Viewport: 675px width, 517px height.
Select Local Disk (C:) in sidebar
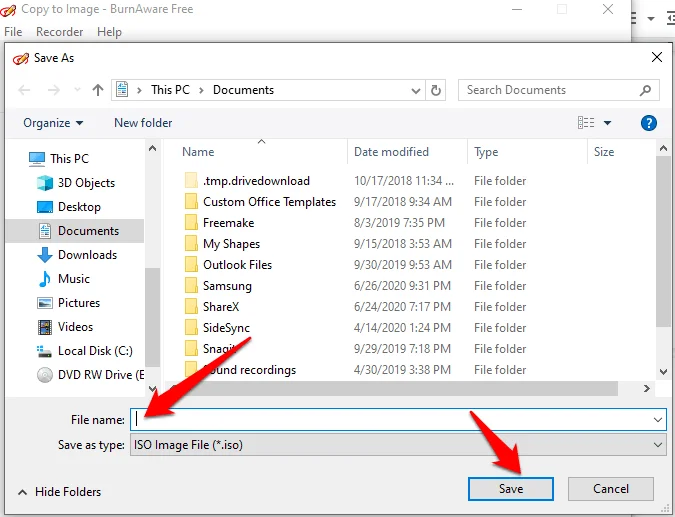pos(95,351)
